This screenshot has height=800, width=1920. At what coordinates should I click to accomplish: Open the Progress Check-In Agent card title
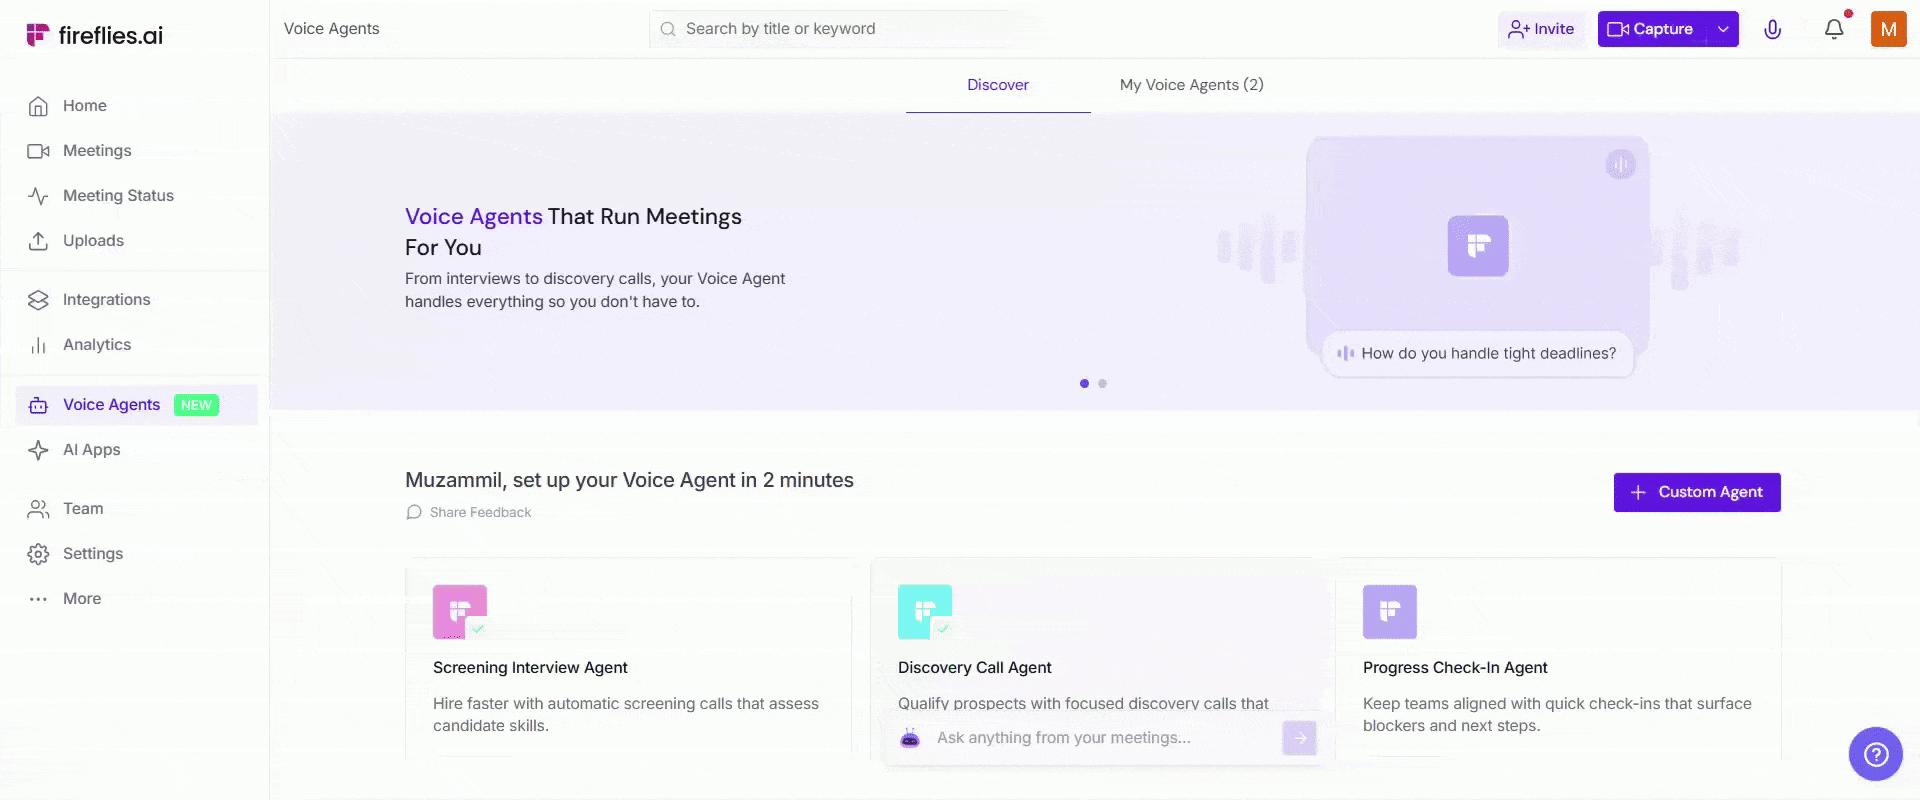click(1455, 668)
